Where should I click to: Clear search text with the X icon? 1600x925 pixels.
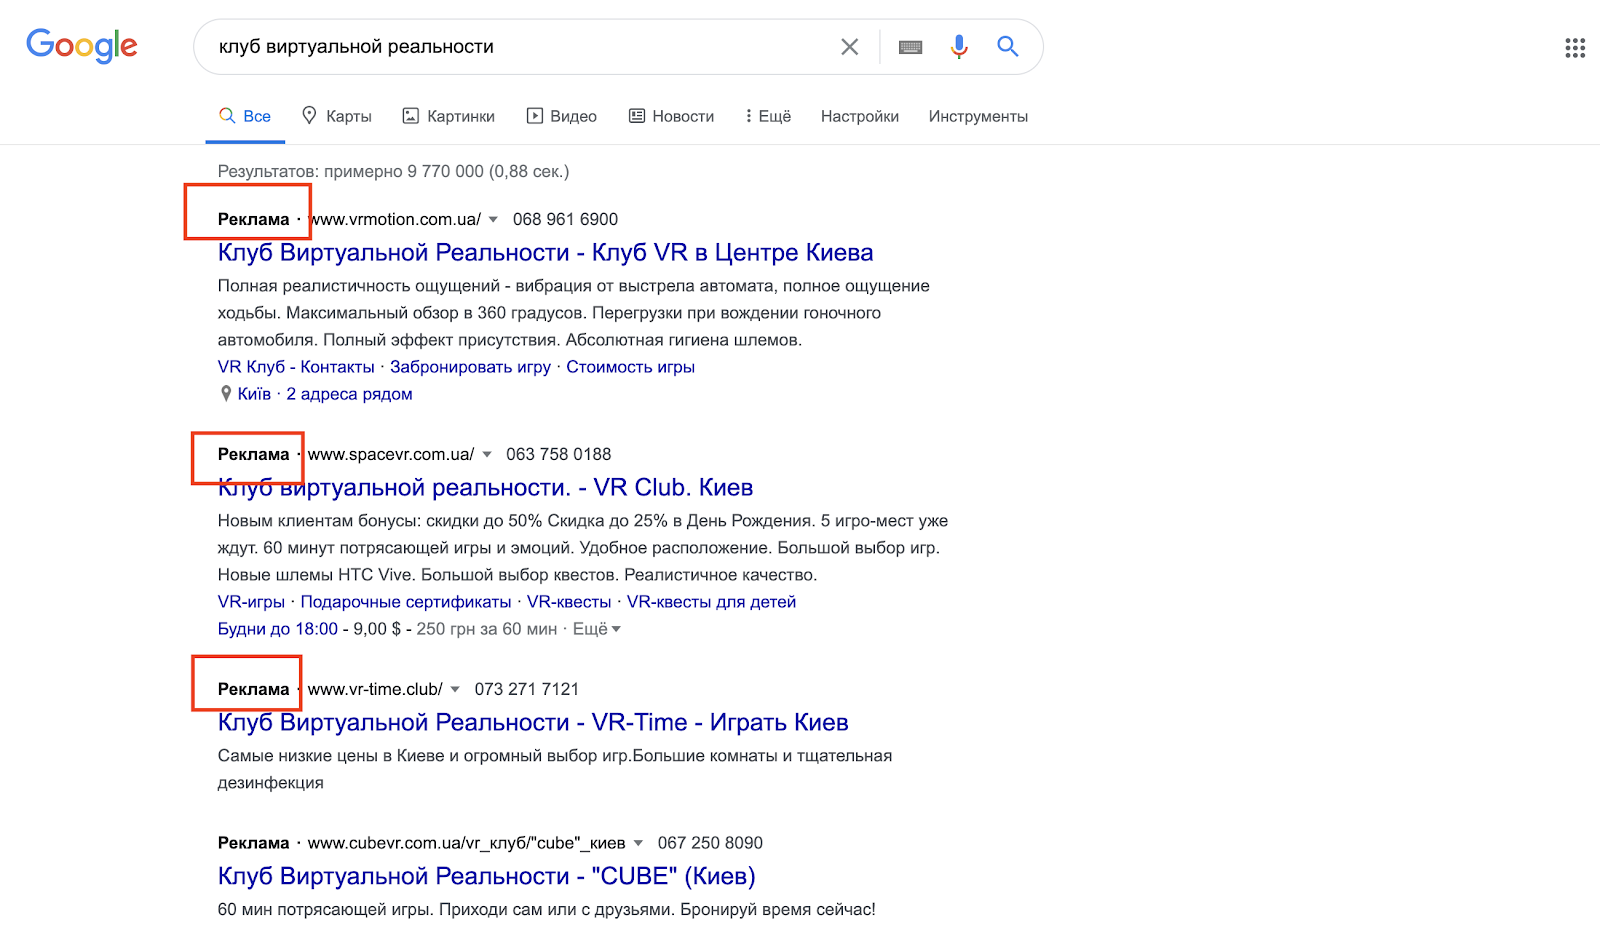[x=849, y=47]
